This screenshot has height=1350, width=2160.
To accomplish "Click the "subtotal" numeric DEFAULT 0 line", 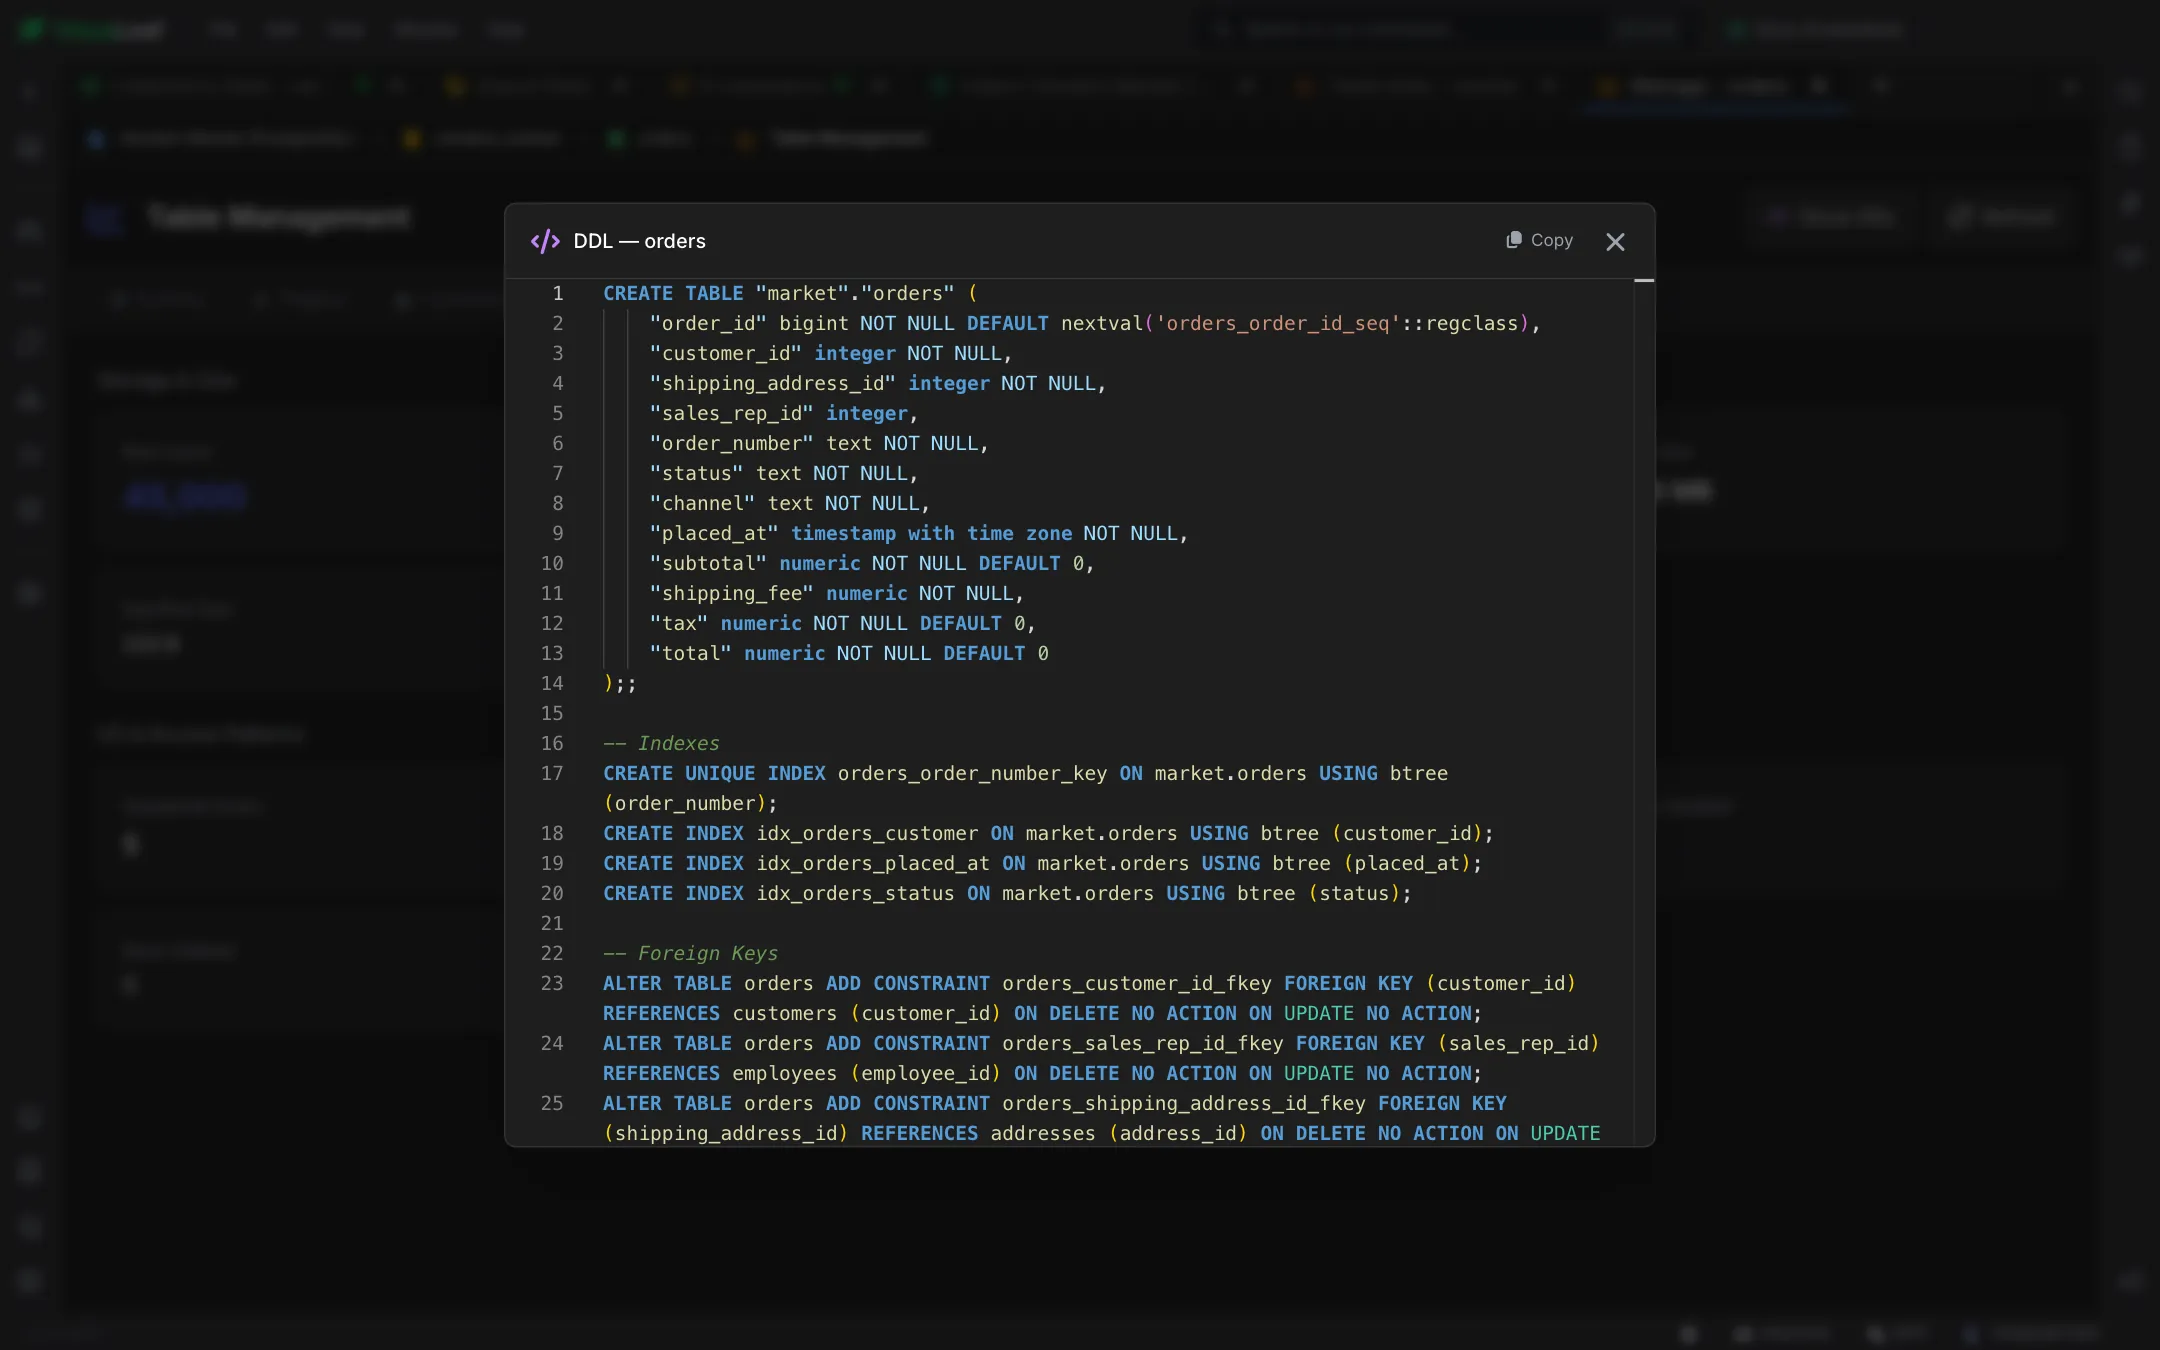I will (871, 563).
